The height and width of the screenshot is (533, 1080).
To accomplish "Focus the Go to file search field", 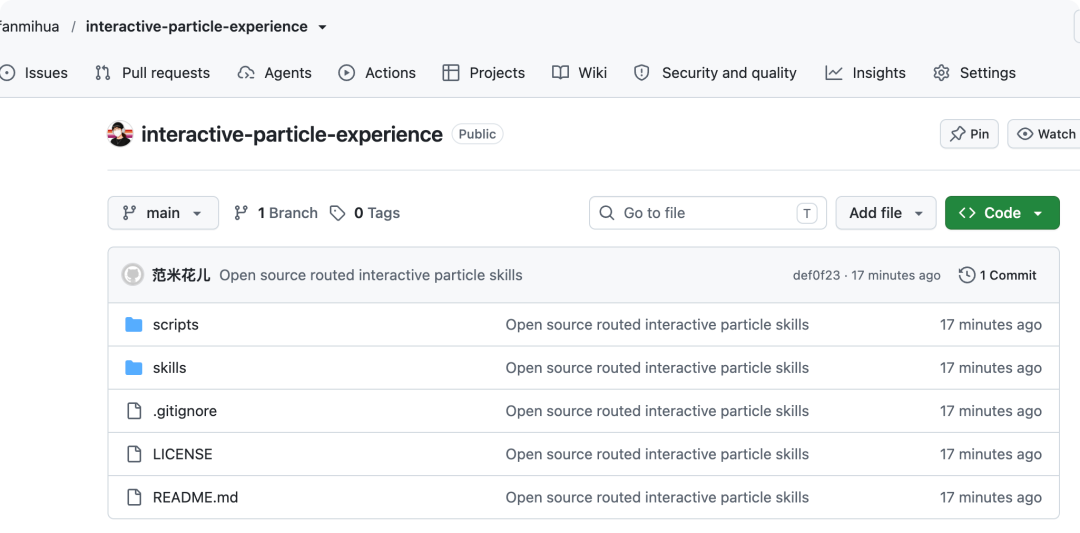I will tap(707, 213).
